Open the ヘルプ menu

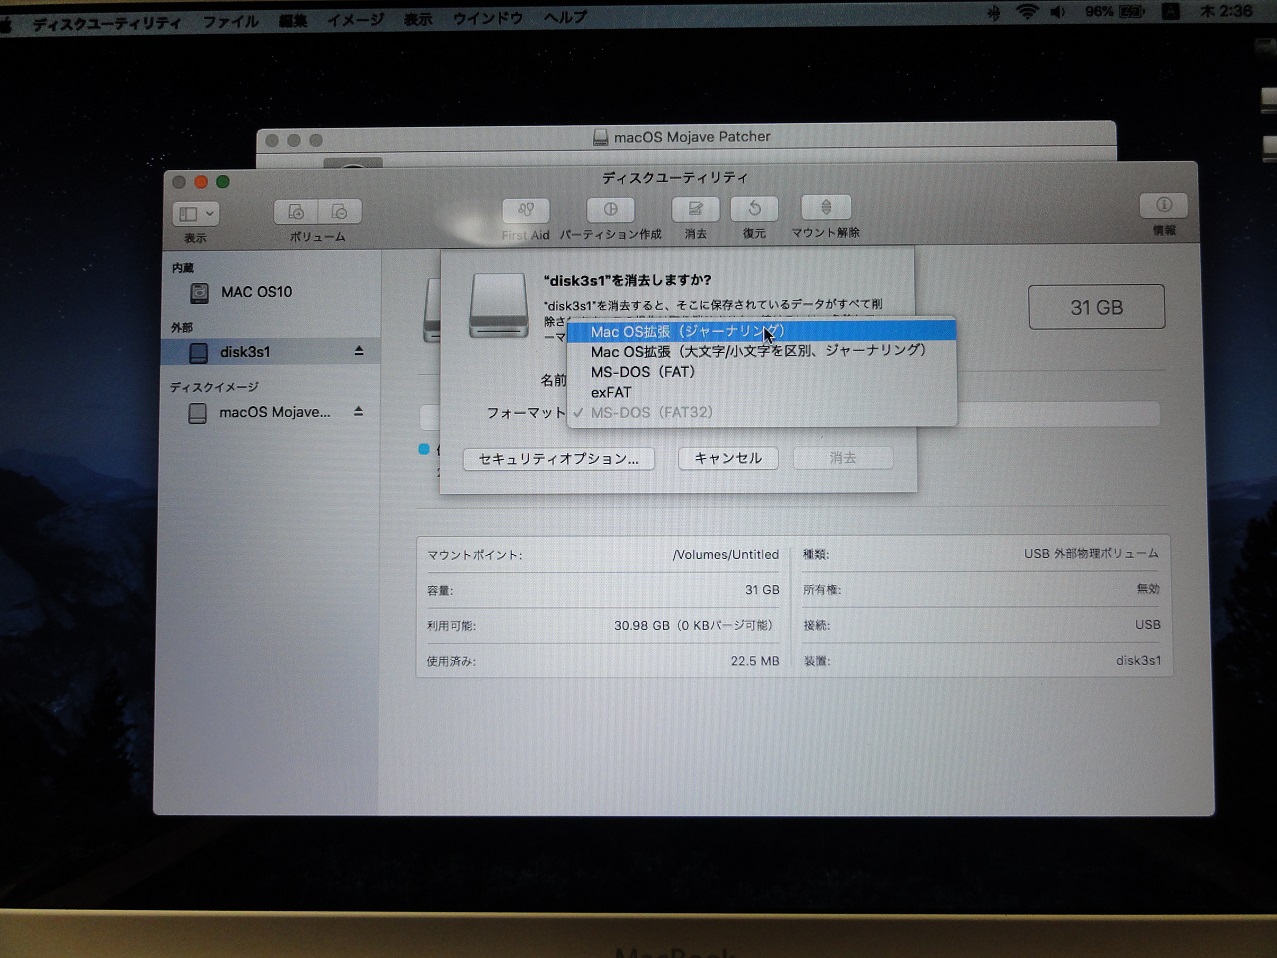tap(566, 17)
